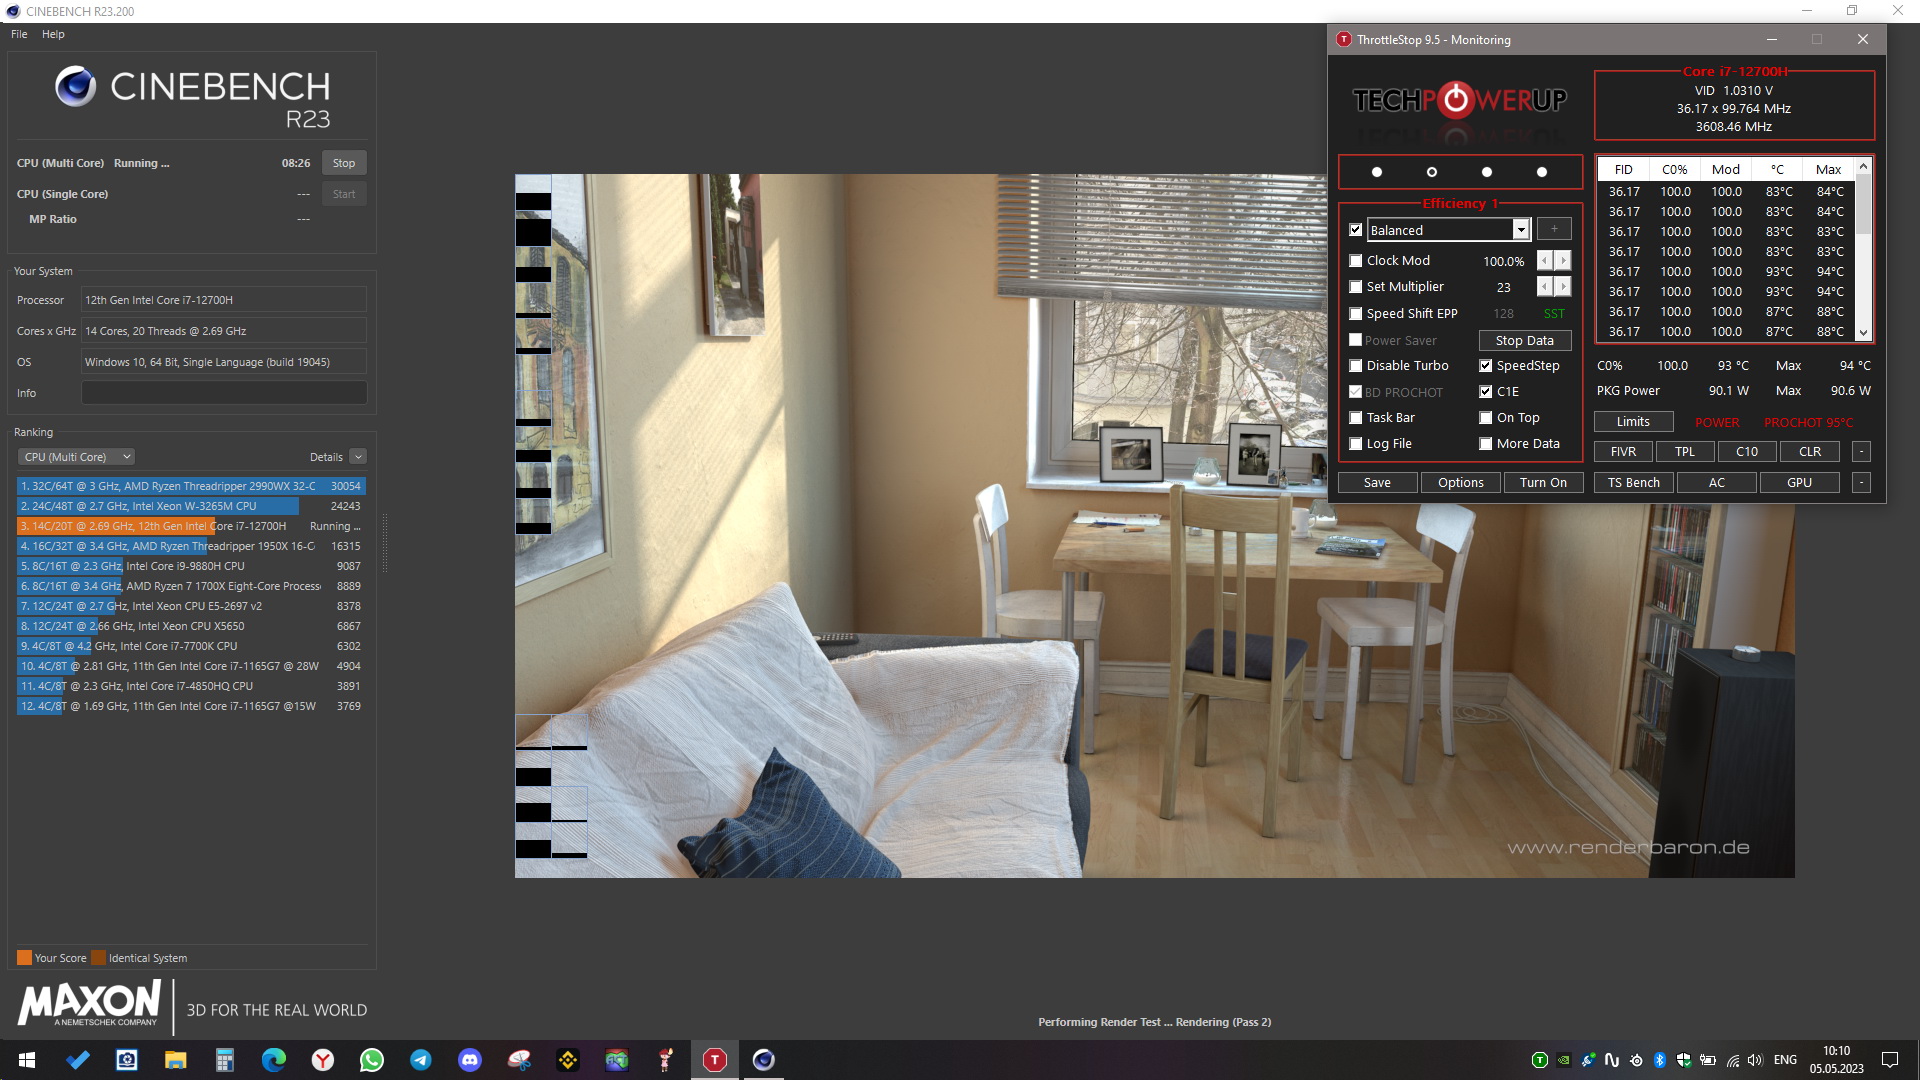Open the battery status tray icon

(1708, 1060)
